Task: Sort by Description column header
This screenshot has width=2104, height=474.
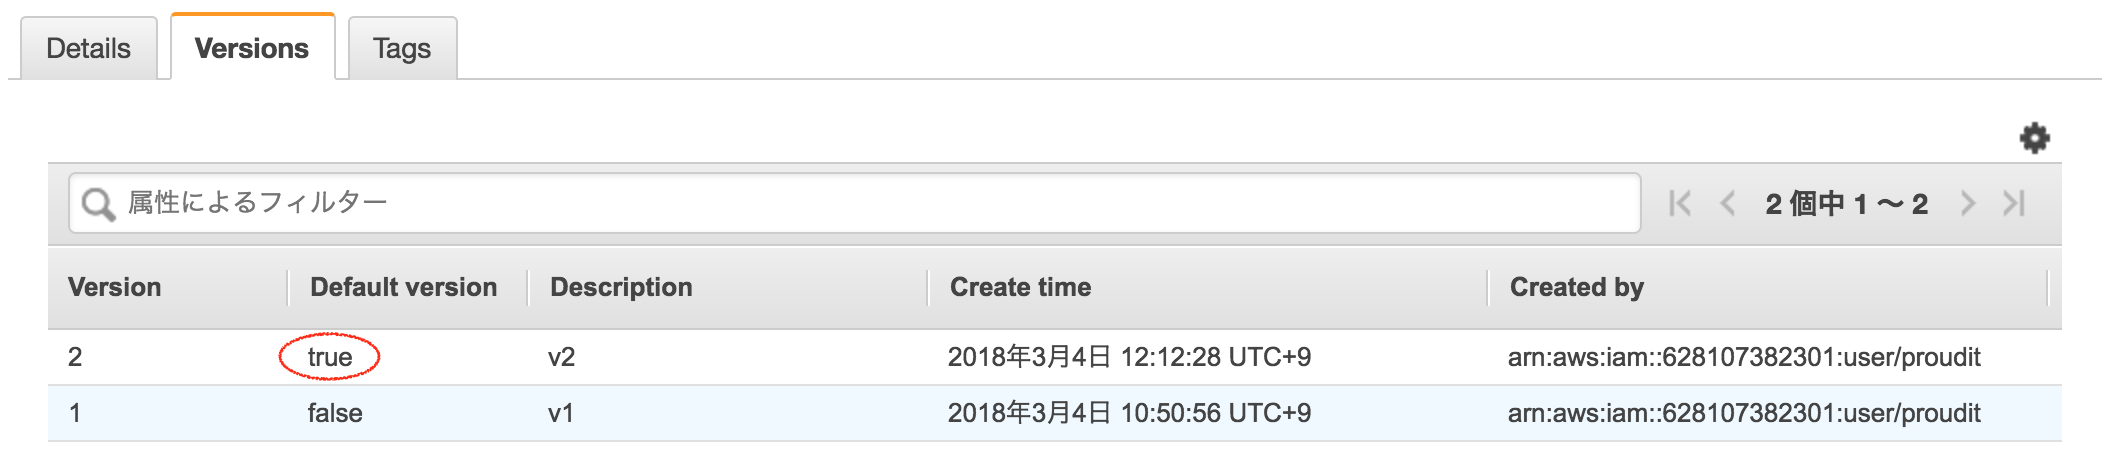Action: tap(621, 287)
